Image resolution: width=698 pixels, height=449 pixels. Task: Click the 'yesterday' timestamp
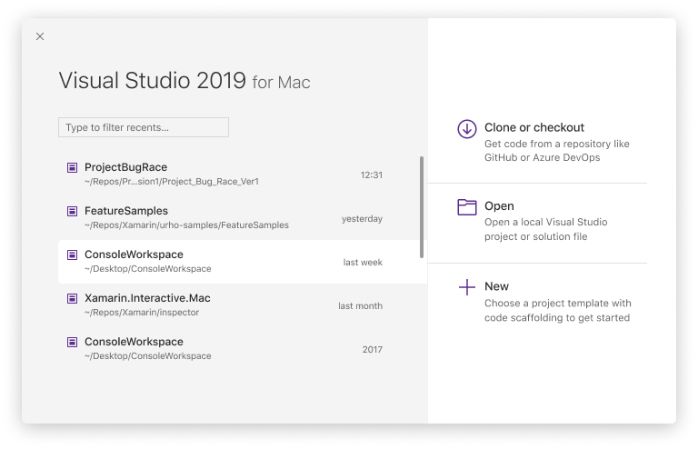point(362,219)
